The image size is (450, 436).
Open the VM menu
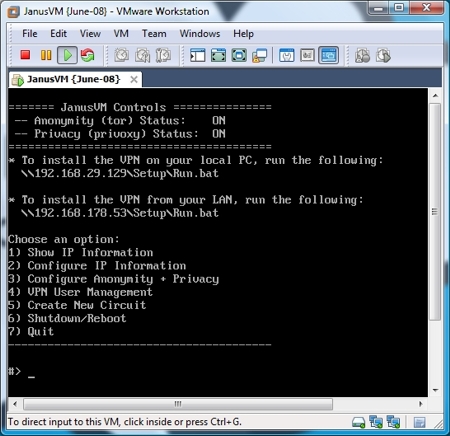coord(121,34)
